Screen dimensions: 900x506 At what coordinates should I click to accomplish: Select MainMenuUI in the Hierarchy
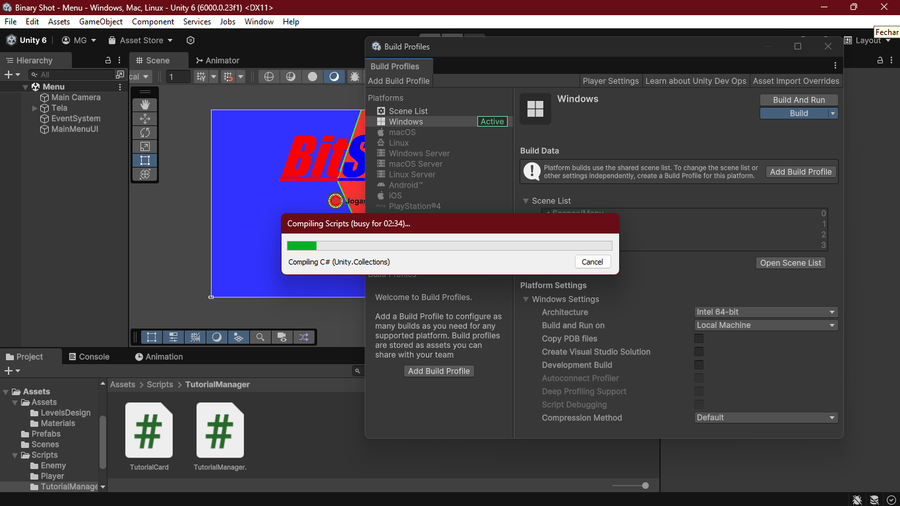(75, 129)
